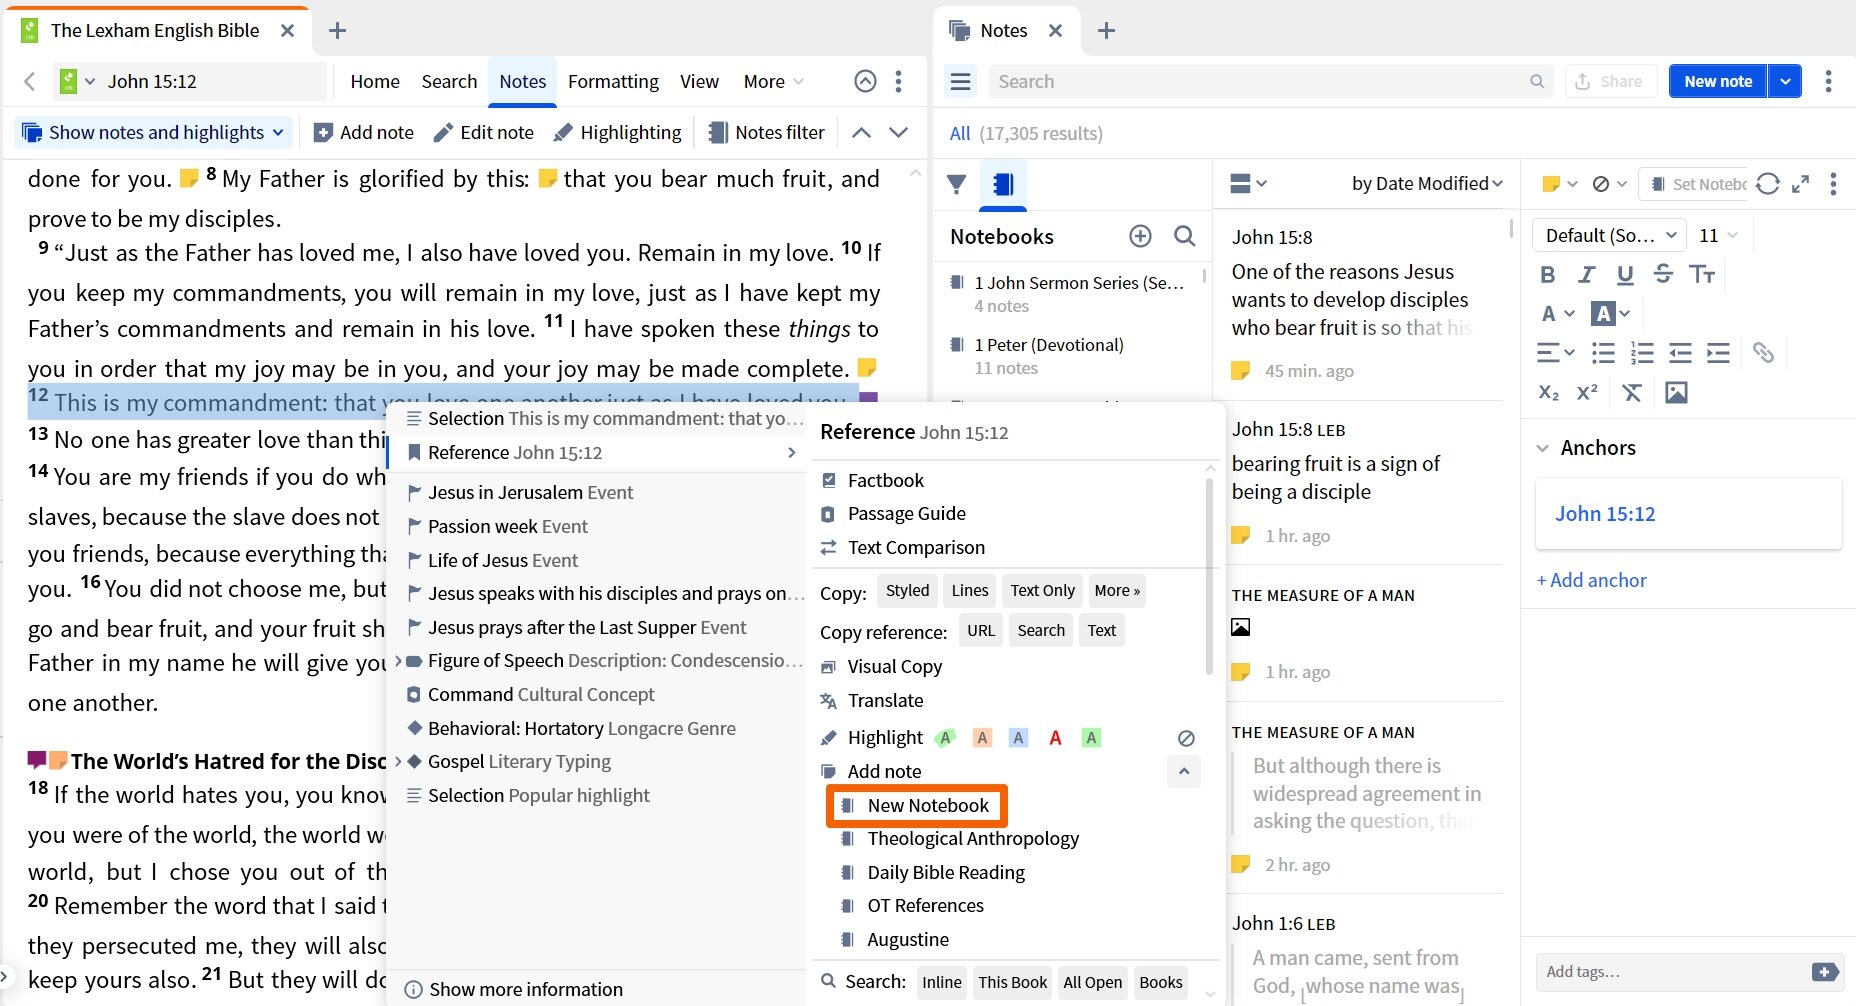Viewport: 1856px width, 1006px height.
Task: Open sort by Date Modified dropdown
Action: (x=1427, y=183)
